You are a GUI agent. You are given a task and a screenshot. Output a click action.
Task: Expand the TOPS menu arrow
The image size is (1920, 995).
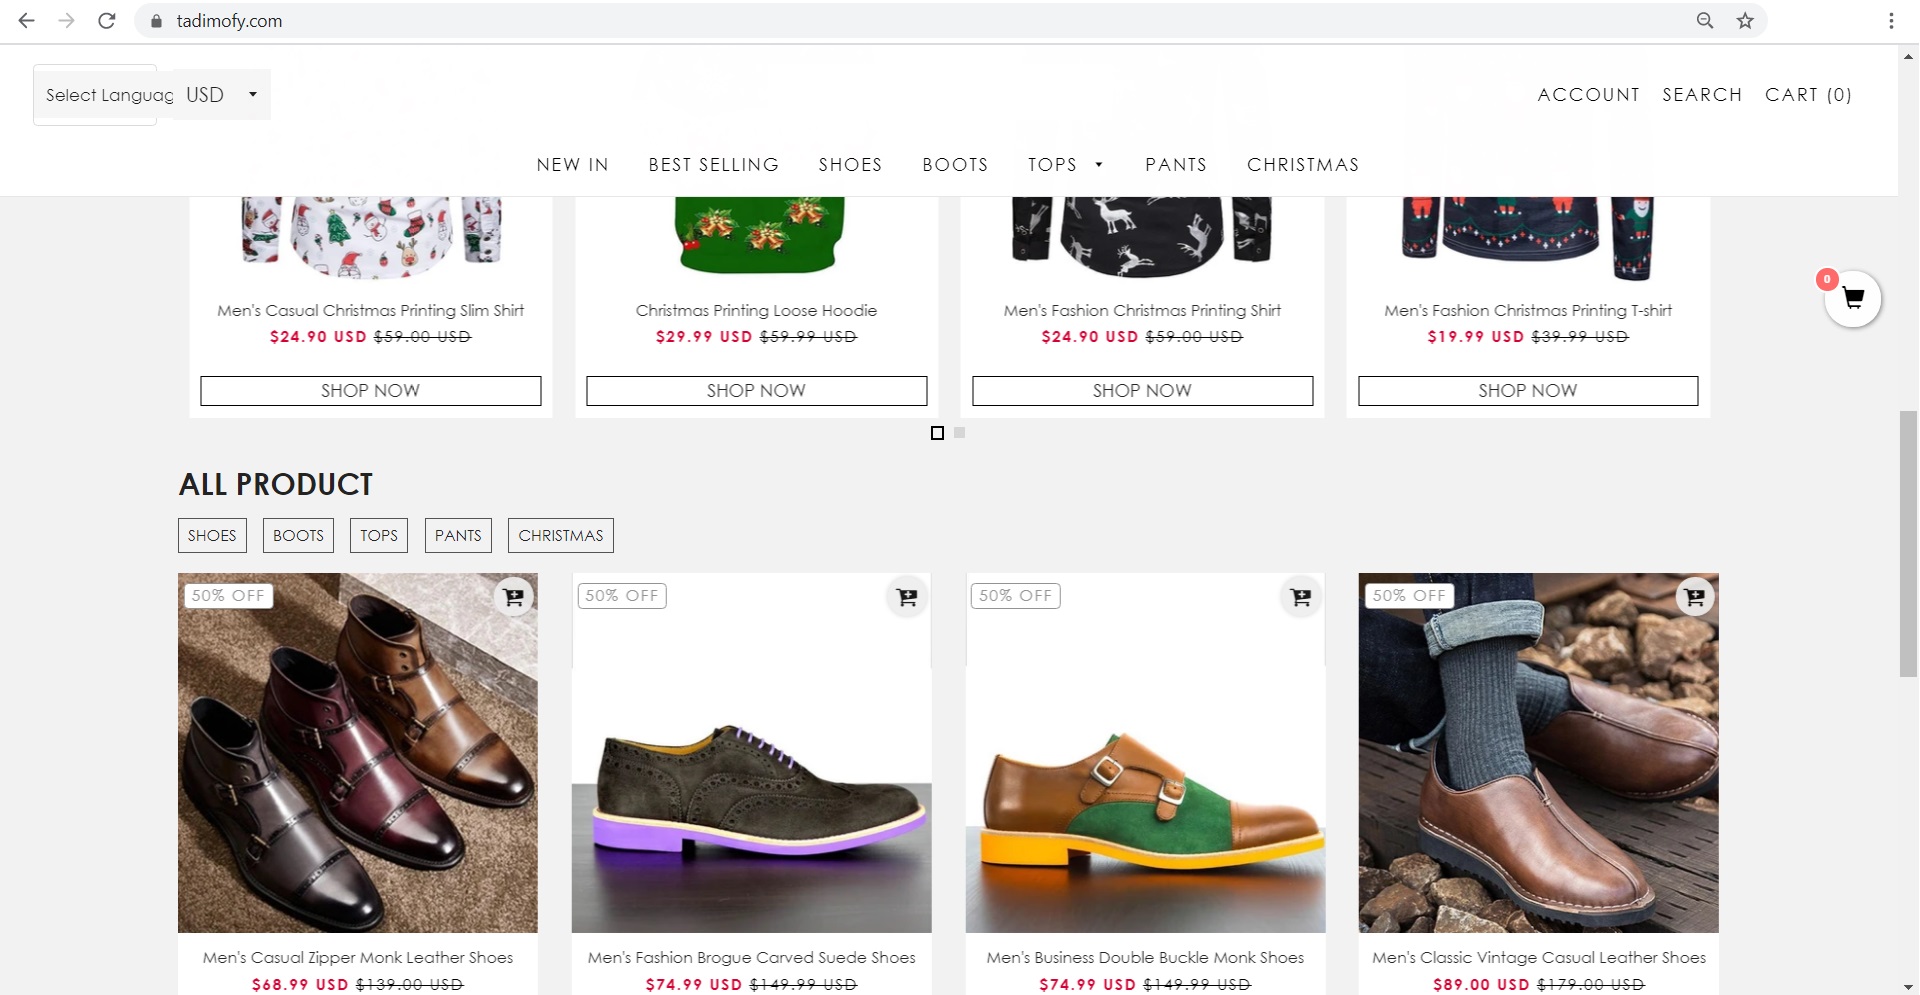point(1099,165)
